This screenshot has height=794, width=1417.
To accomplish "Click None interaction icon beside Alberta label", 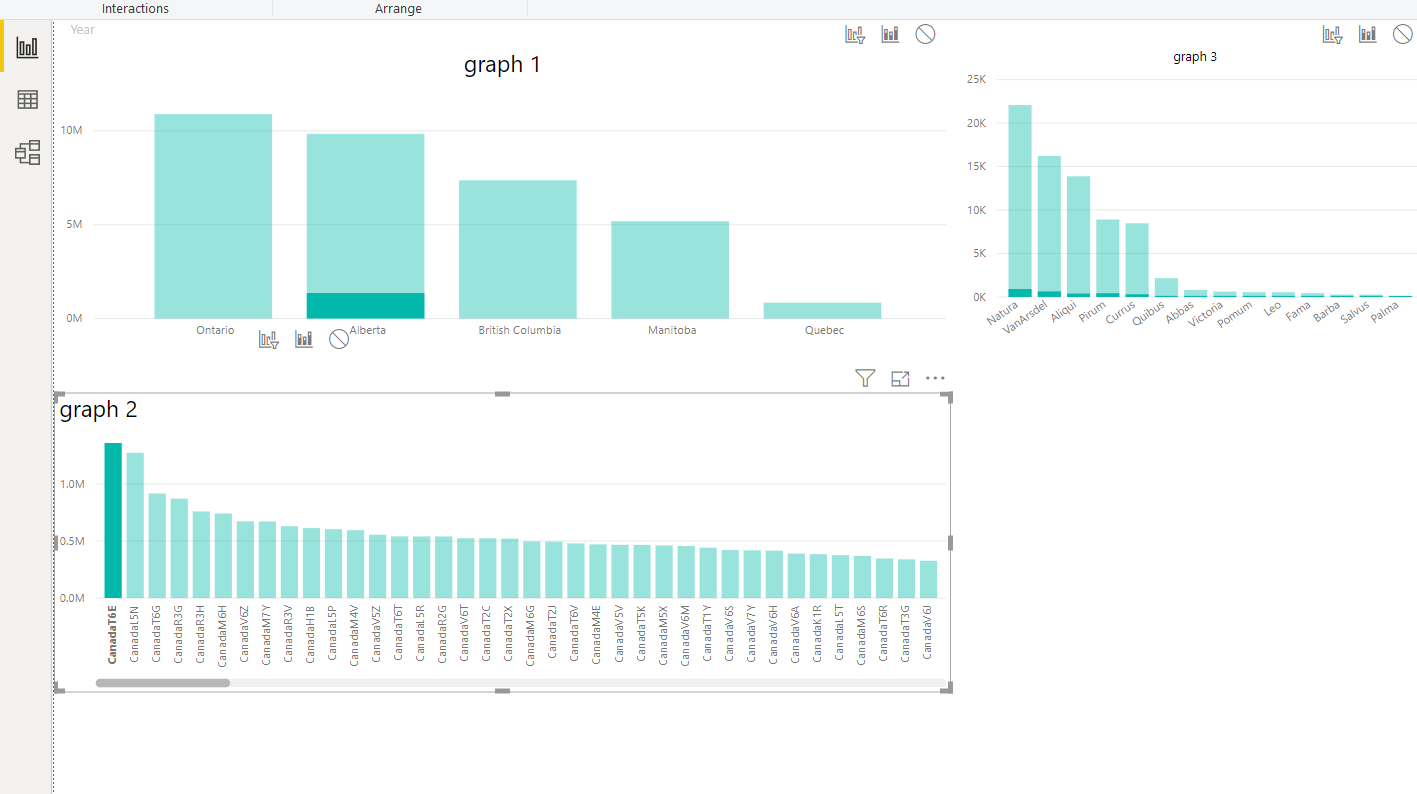I will [339, 340].
